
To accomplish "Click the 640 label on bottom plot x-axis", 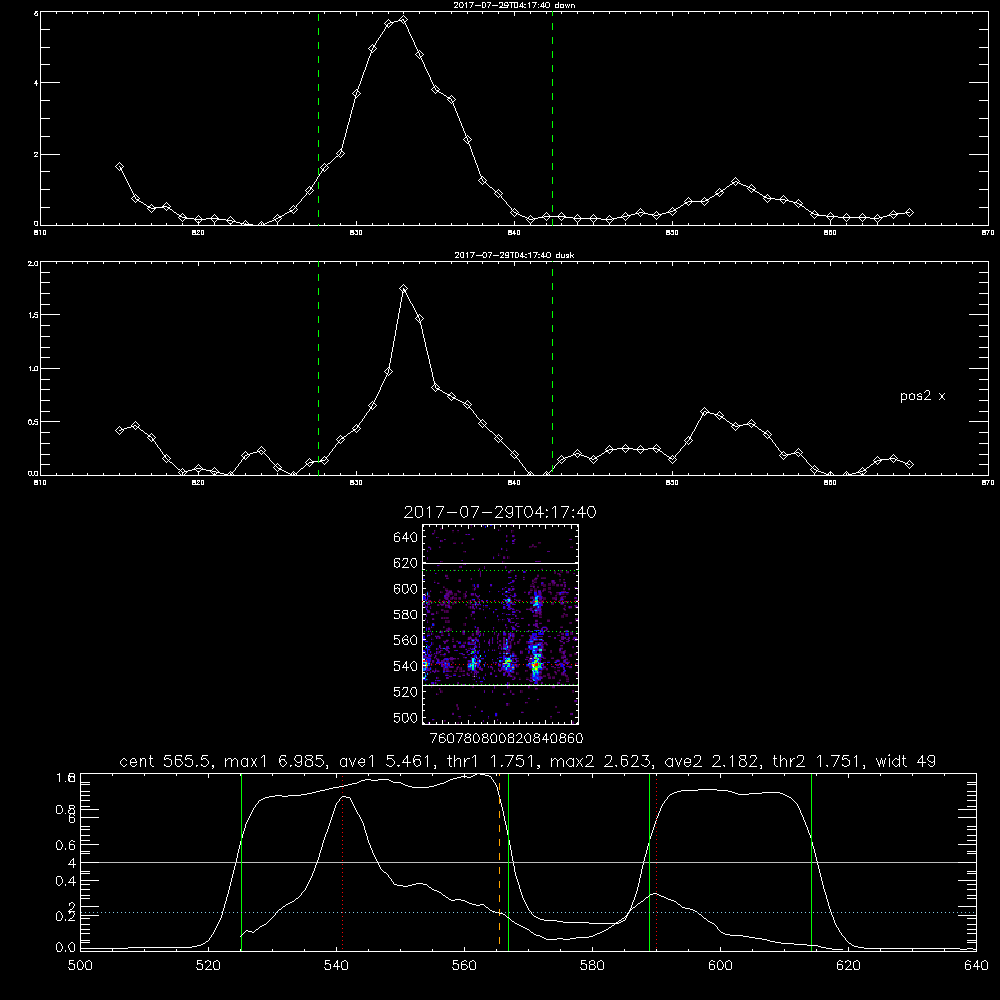I will (x=976, y=966).
